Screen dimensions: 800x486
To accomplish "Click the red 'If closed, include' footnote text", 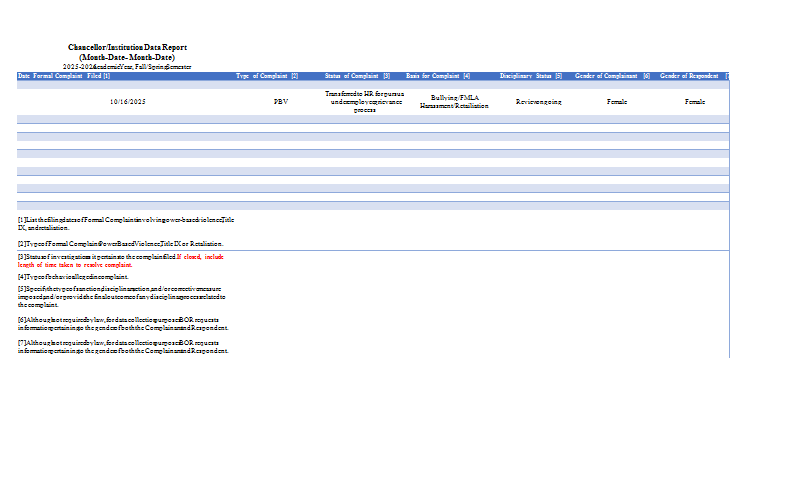I will tap(201, 257).
